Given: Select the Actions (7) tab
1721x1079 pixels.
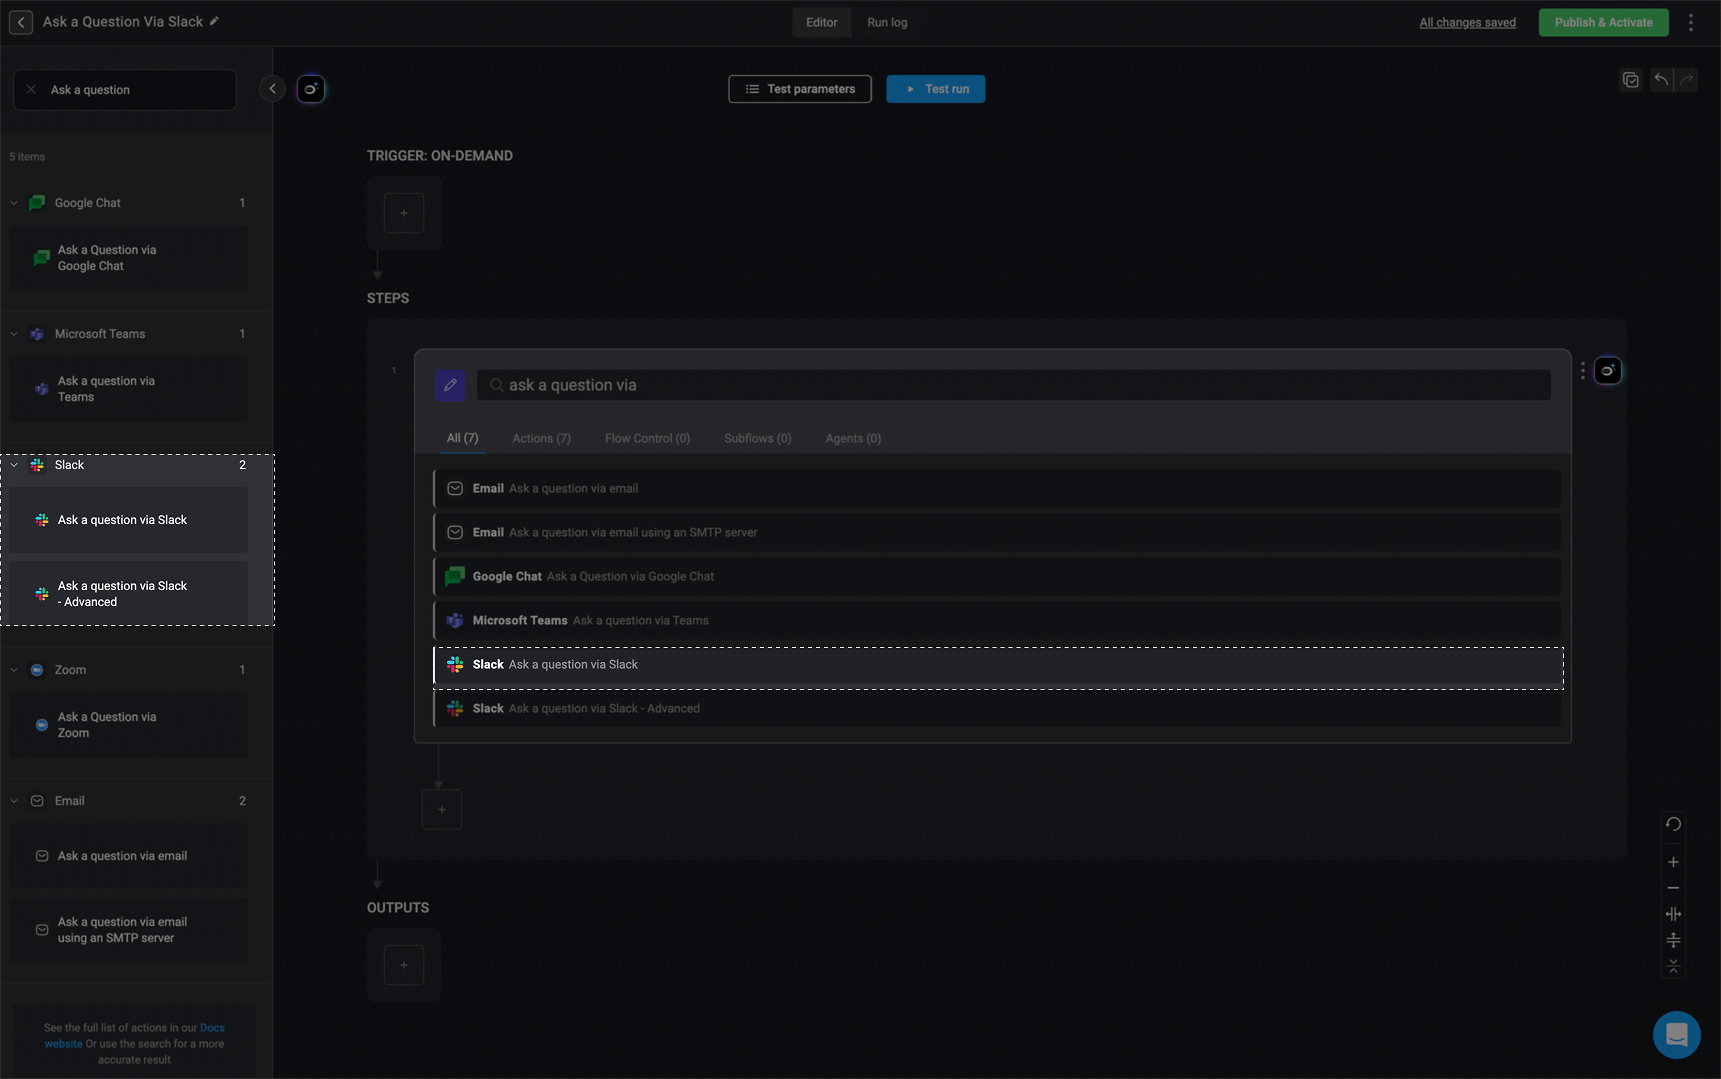Looking at the screenshot, I should coord(541,438).
